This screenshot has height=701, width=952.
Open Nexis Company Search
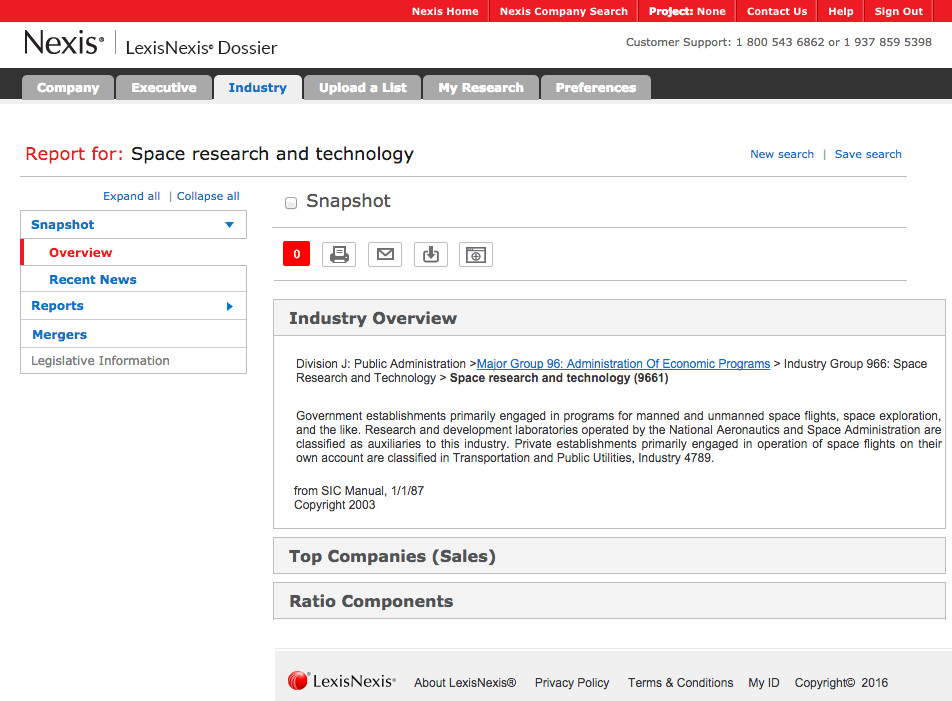click(x=563, y=11)
